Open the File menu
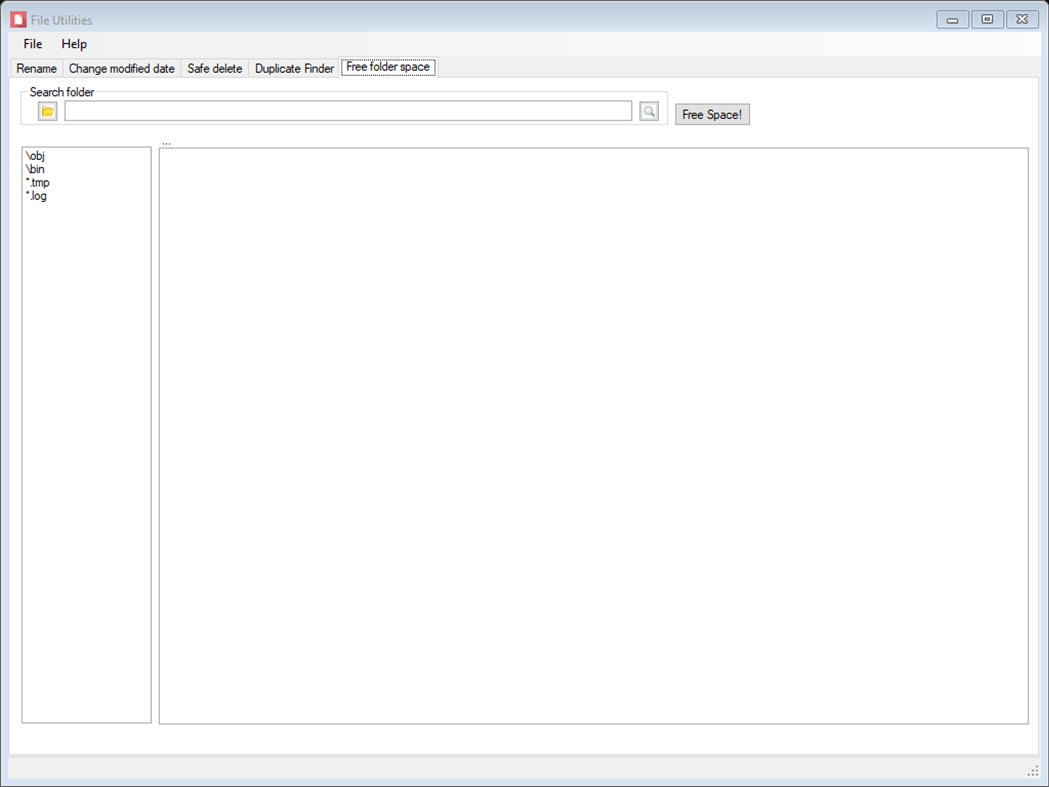 pyautogui.click(x=31, y=44)
